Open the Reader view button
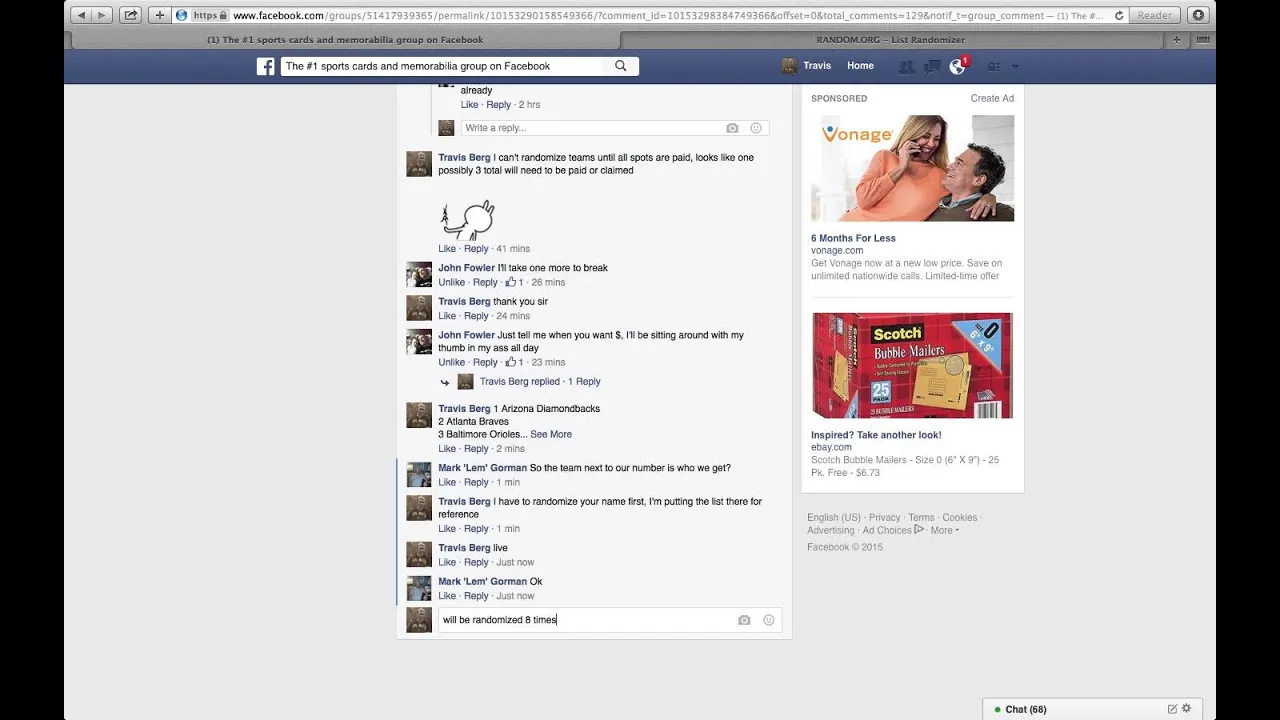Screen dimensions: 1280x720 [1154, 15]
